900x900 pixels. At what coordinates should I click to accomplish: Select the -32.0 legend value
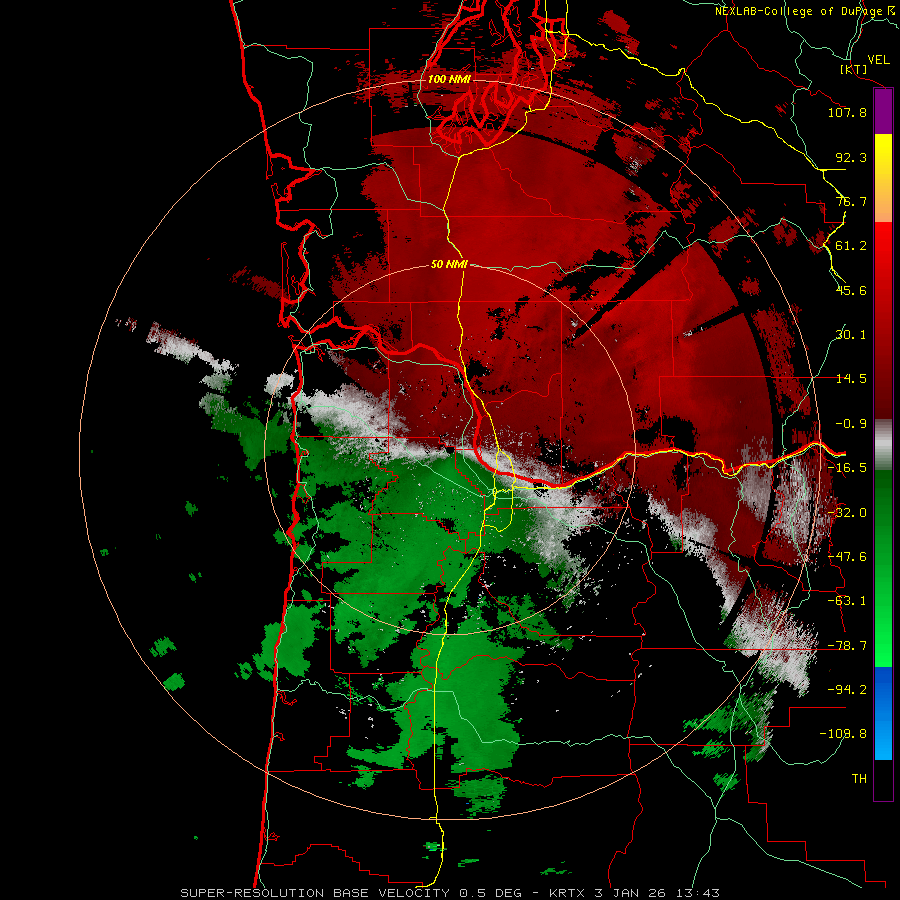[847, 513]
